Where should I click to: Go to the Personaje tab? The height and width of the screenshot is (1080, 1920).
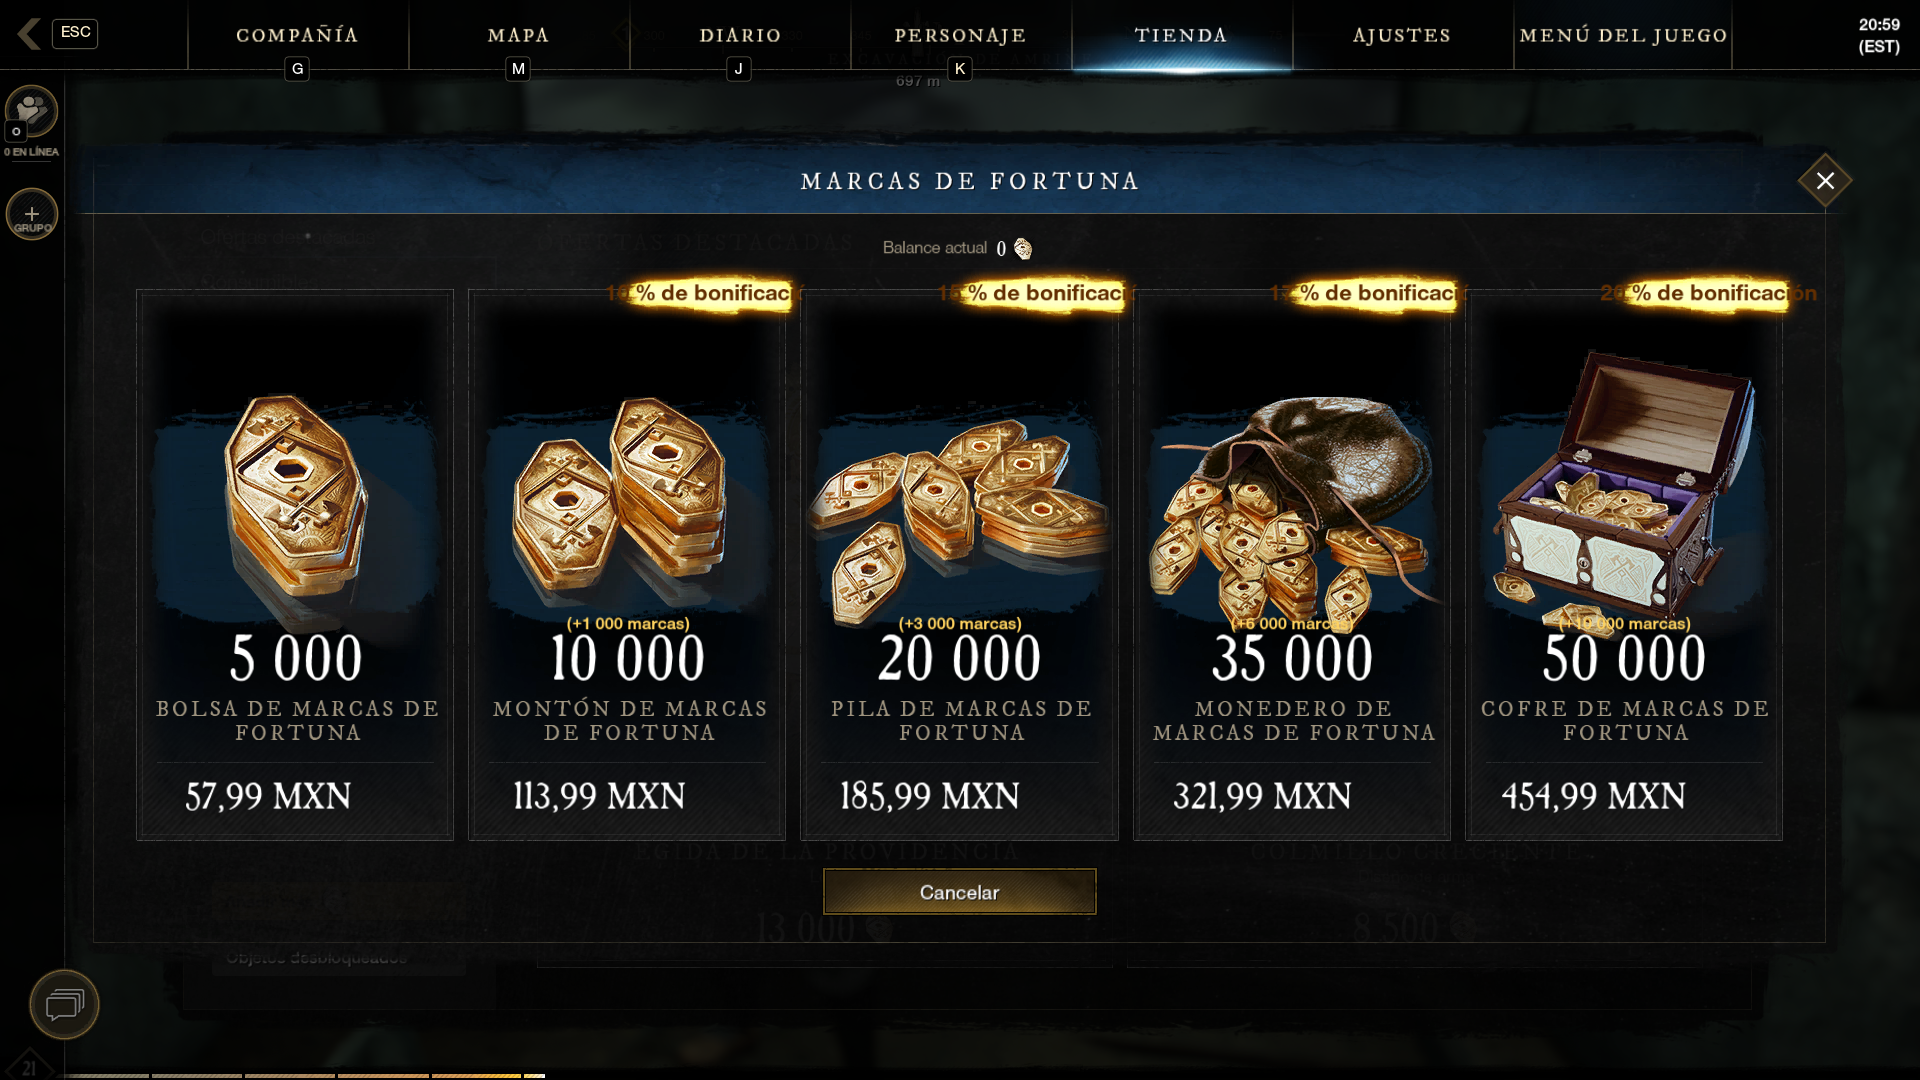tap(961, 35)
